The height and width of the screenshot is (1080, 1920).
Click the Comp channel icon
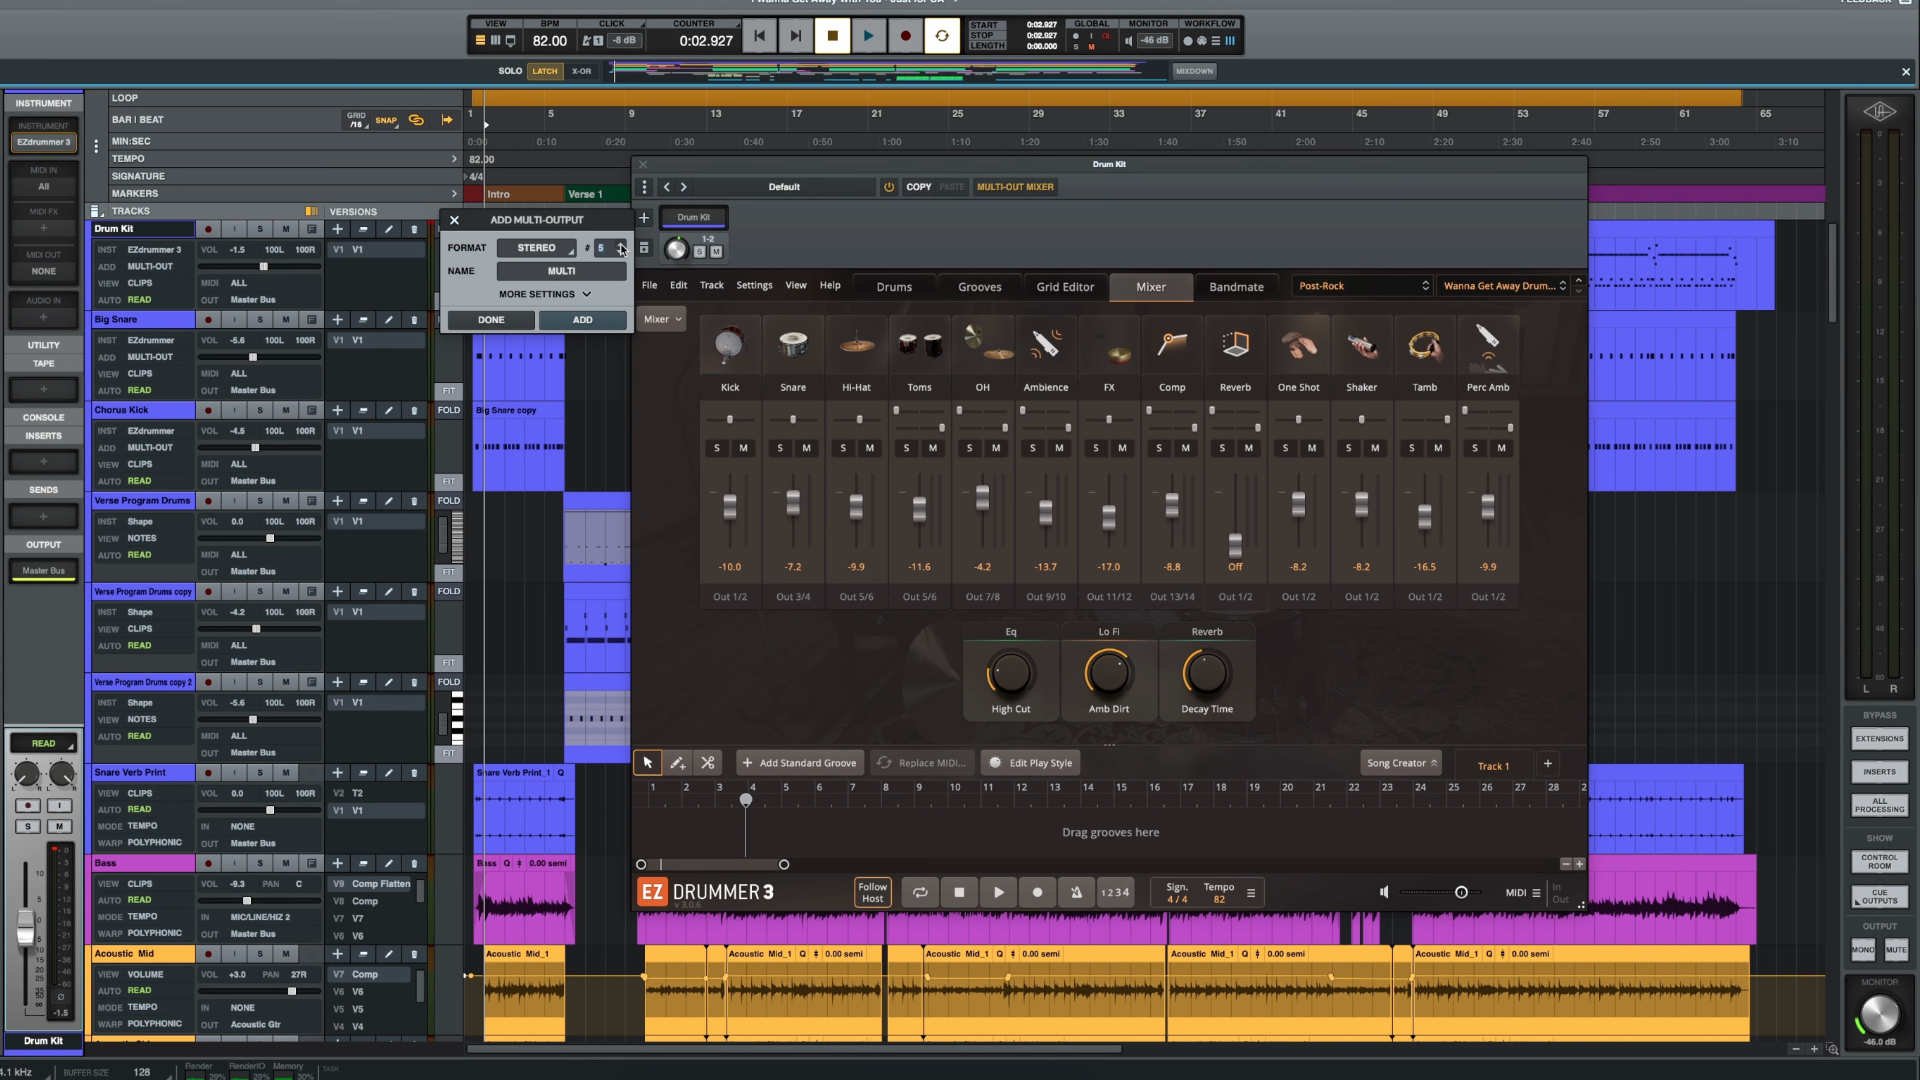click(1172, 345)
